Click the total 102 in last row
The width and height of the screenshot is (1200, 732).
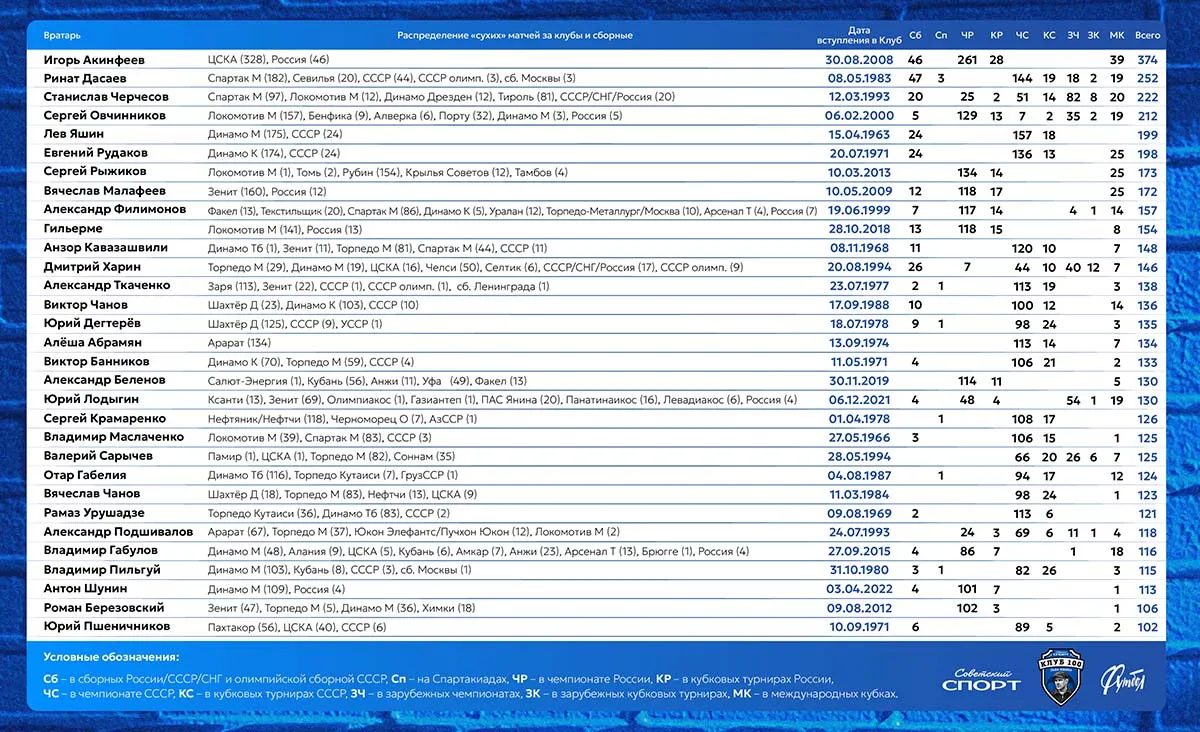(1147, 627)
